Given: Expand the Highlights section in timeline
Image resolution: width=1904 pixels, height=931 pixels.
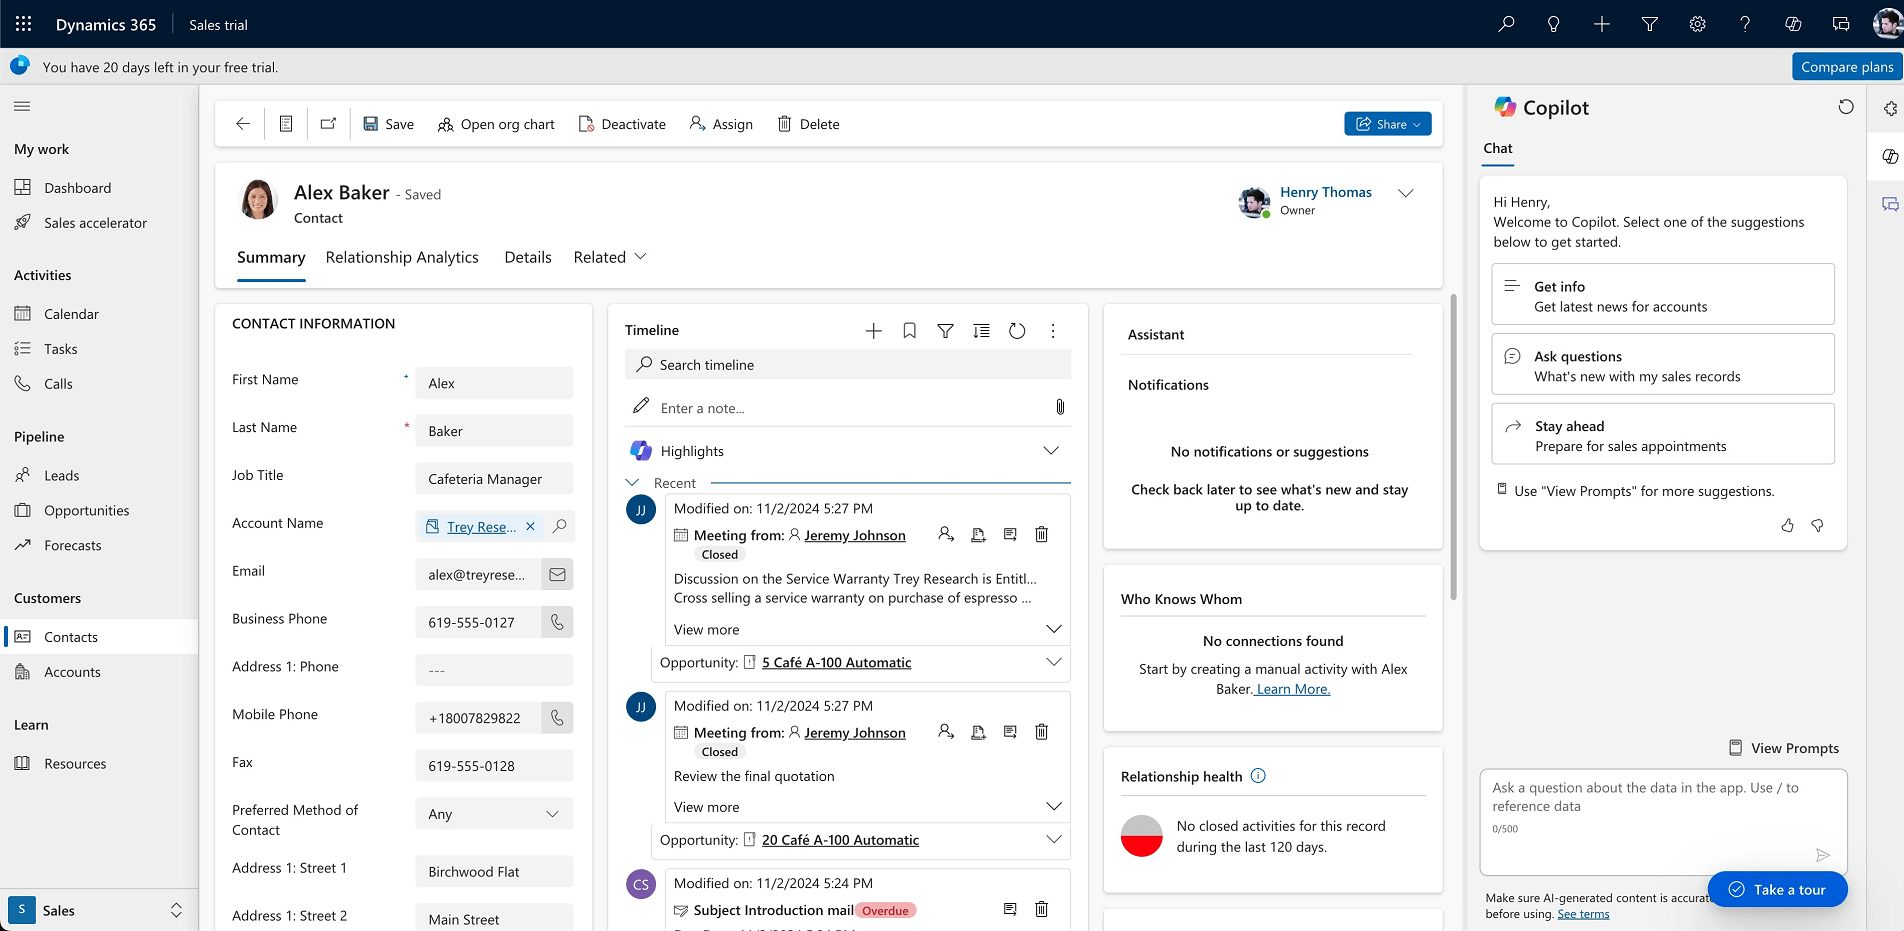Looking at the screenshot, I should [1051, 450].
